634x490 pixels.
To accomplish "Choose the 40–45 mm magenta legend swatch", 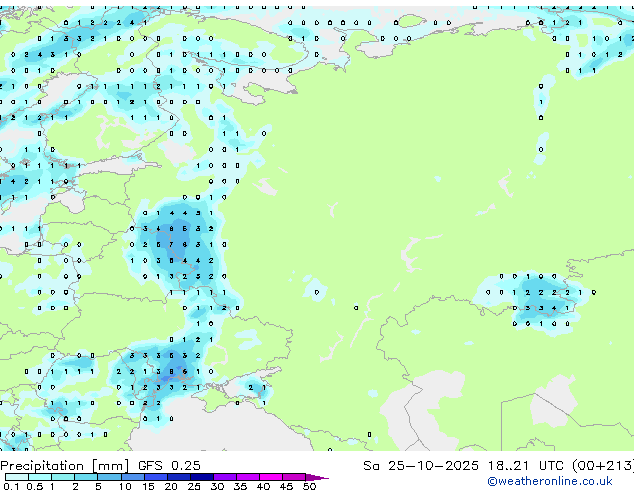I will [x=271, y=477].
